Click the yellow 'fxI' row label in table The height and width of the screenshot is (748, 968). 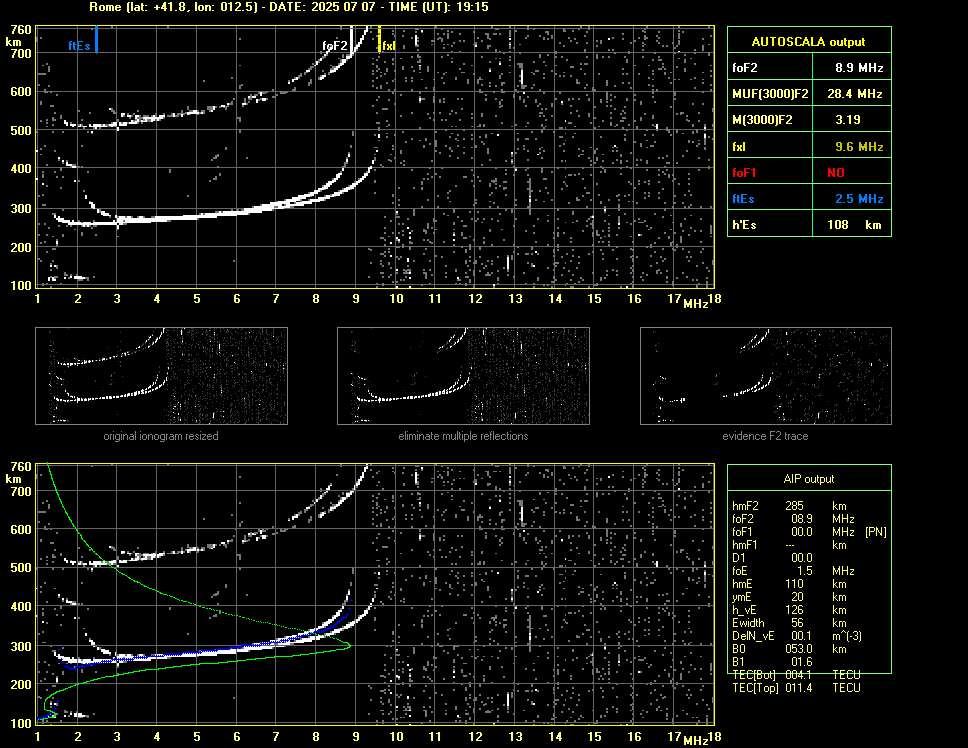[739, 147]
